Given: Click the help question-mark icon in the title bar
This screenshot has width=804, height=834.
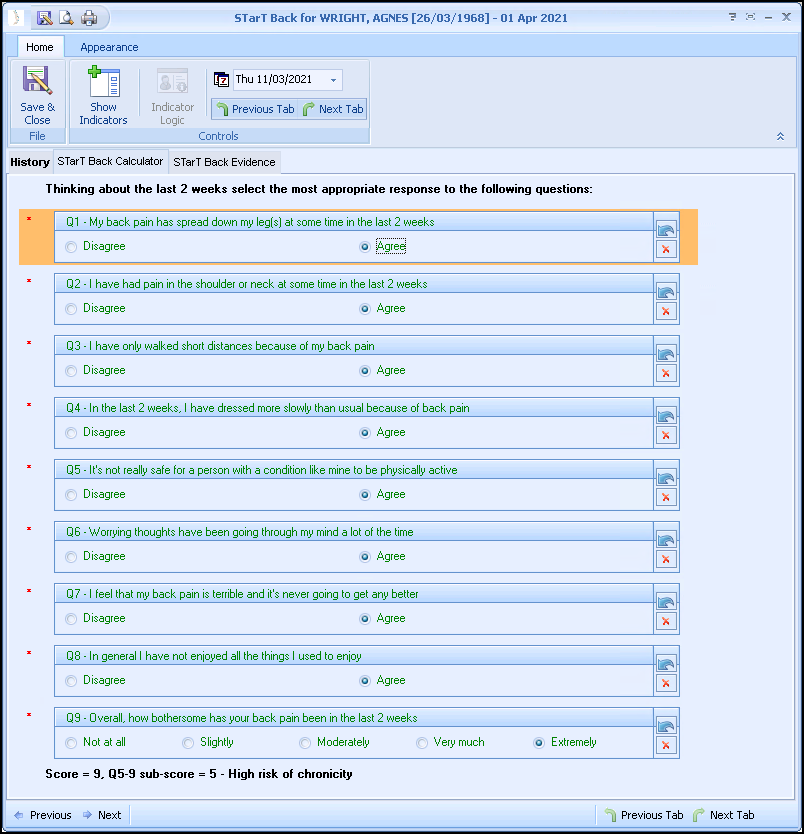Looking at the screenshot, I should (x=731, y=17).
